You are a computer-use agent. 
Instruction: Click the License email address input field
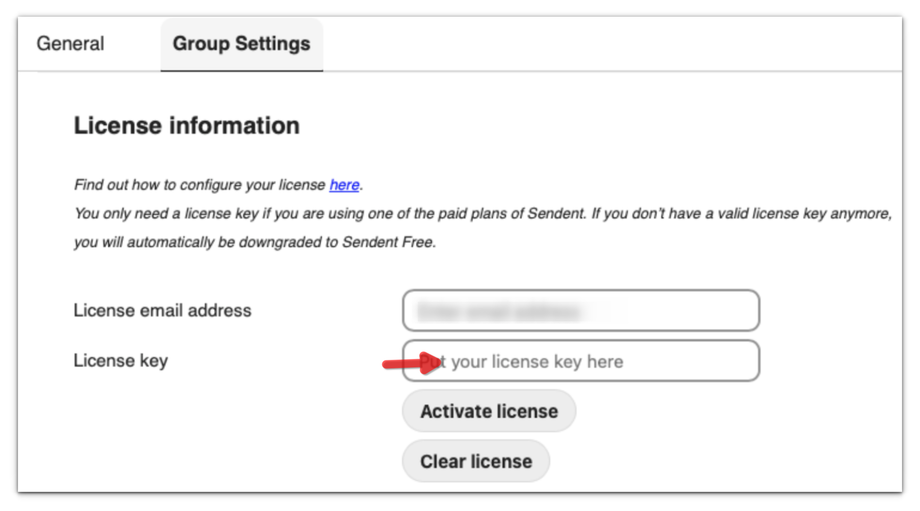(x=580, y=310)
